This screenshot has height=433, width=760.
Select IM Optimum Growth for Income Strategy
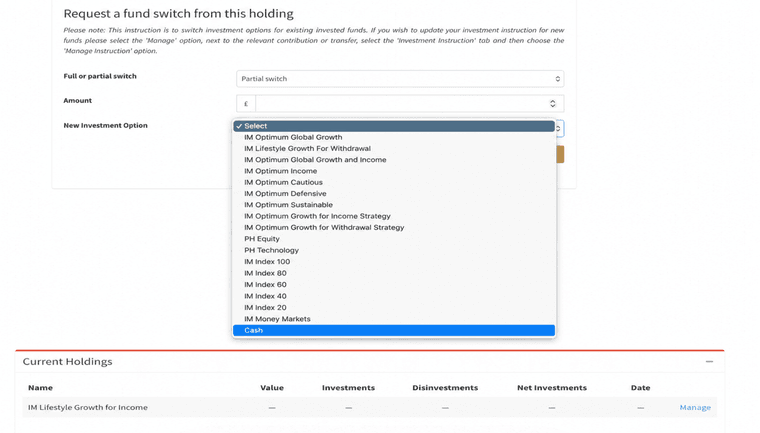317,216
